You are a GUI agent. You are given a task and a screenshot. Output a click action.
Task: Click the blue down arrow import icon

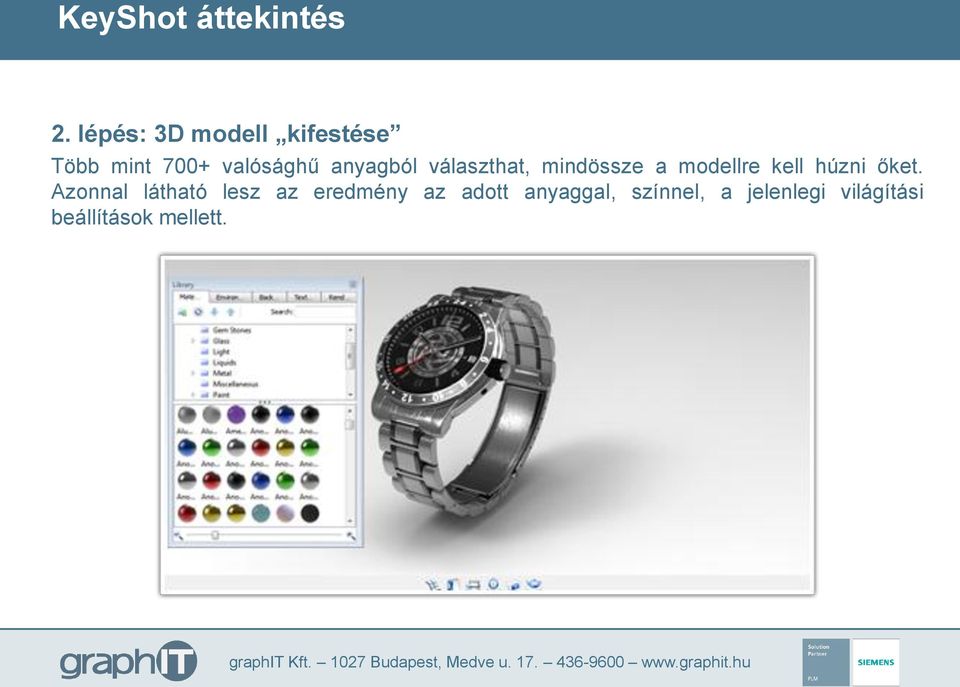point(214,312)
